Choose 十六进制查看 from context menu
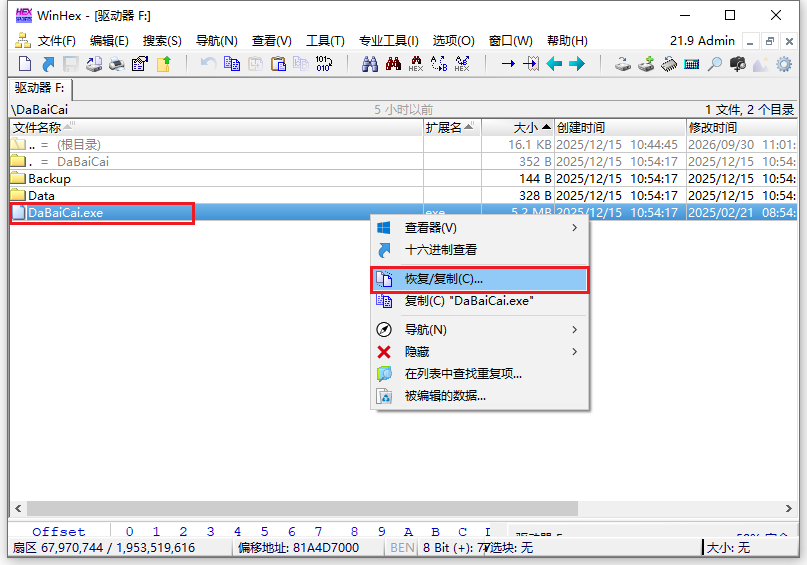 [x=480, y=250]
